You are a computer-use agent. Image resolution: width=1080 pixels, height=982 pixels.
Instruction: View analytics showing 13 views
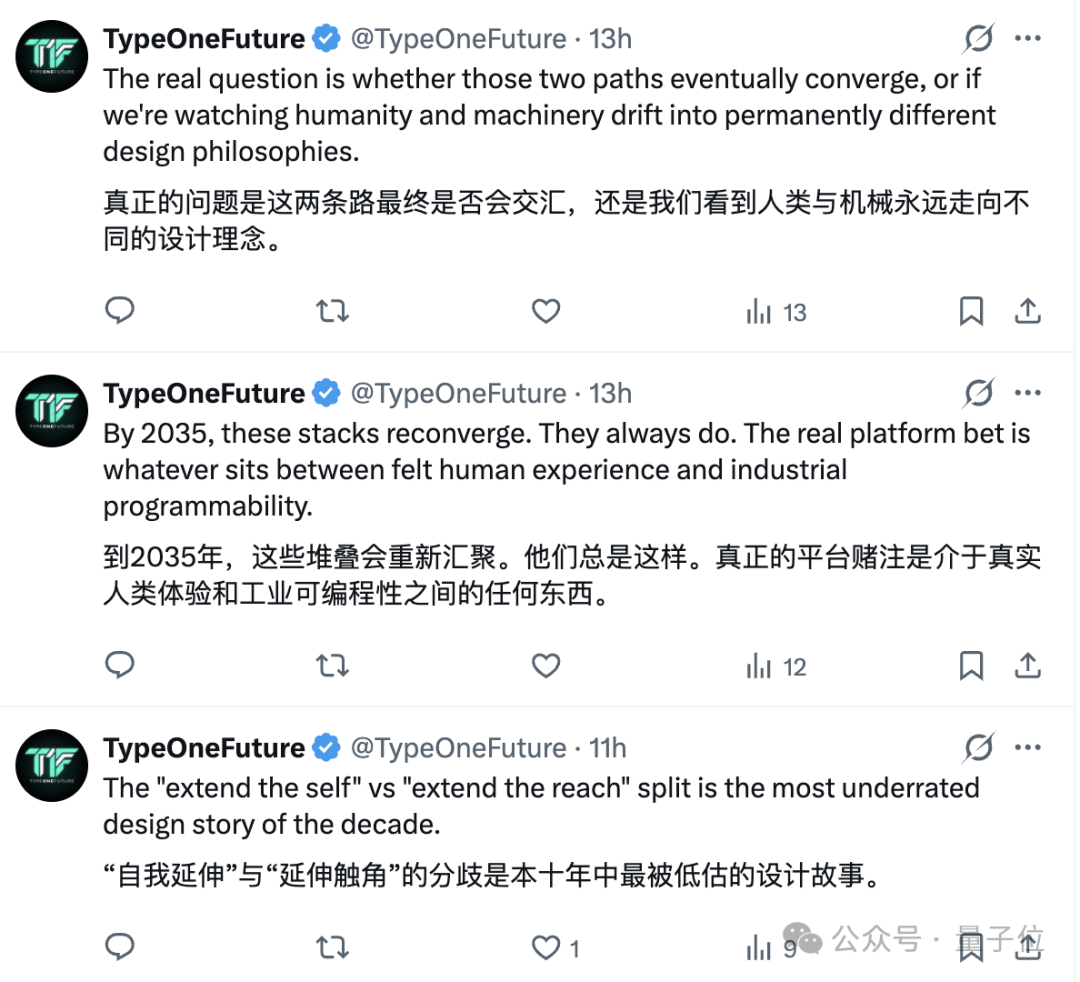776,312
